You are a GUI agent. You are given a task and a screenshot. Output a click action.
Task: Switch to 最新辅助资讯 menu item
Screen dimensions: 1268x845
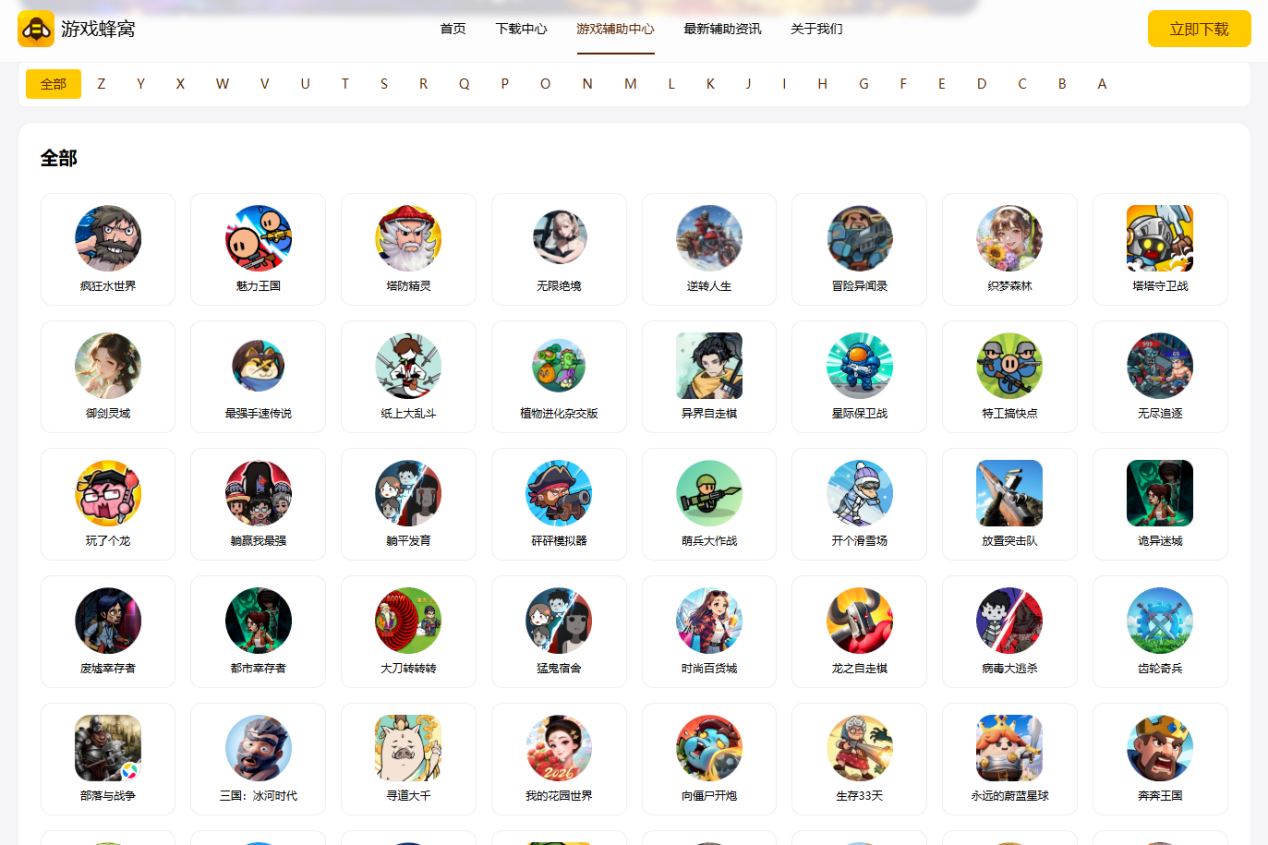tap(722, 29)
